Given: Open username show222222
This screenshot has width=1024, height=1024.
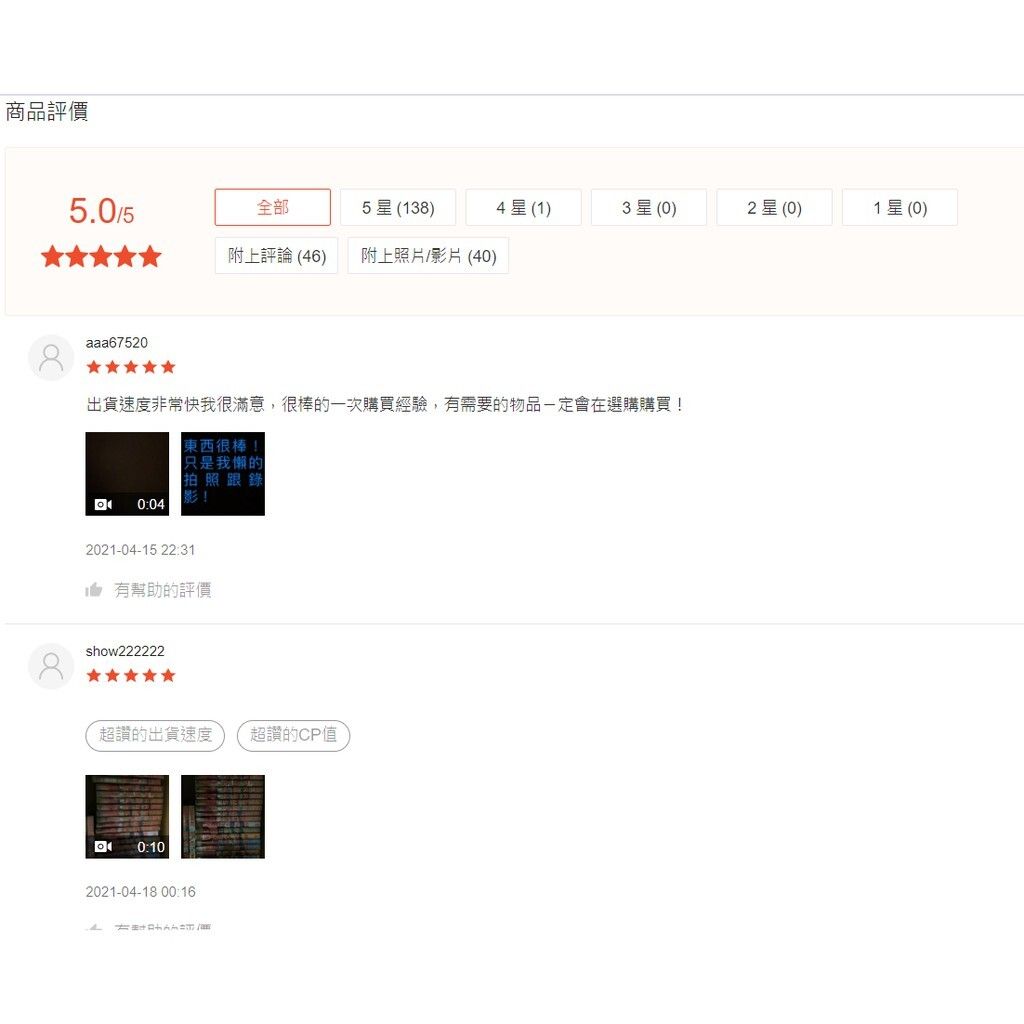Looking at the screenshot, I should tap(125, 651).
